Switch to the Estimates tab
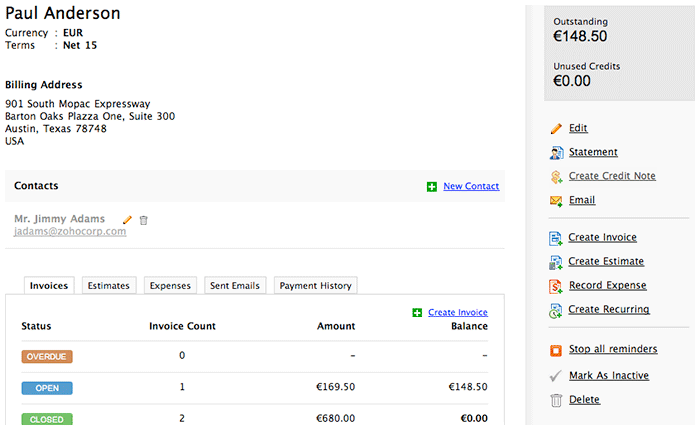The height and width of the screenshot is (430, 700). pos(109,286)
